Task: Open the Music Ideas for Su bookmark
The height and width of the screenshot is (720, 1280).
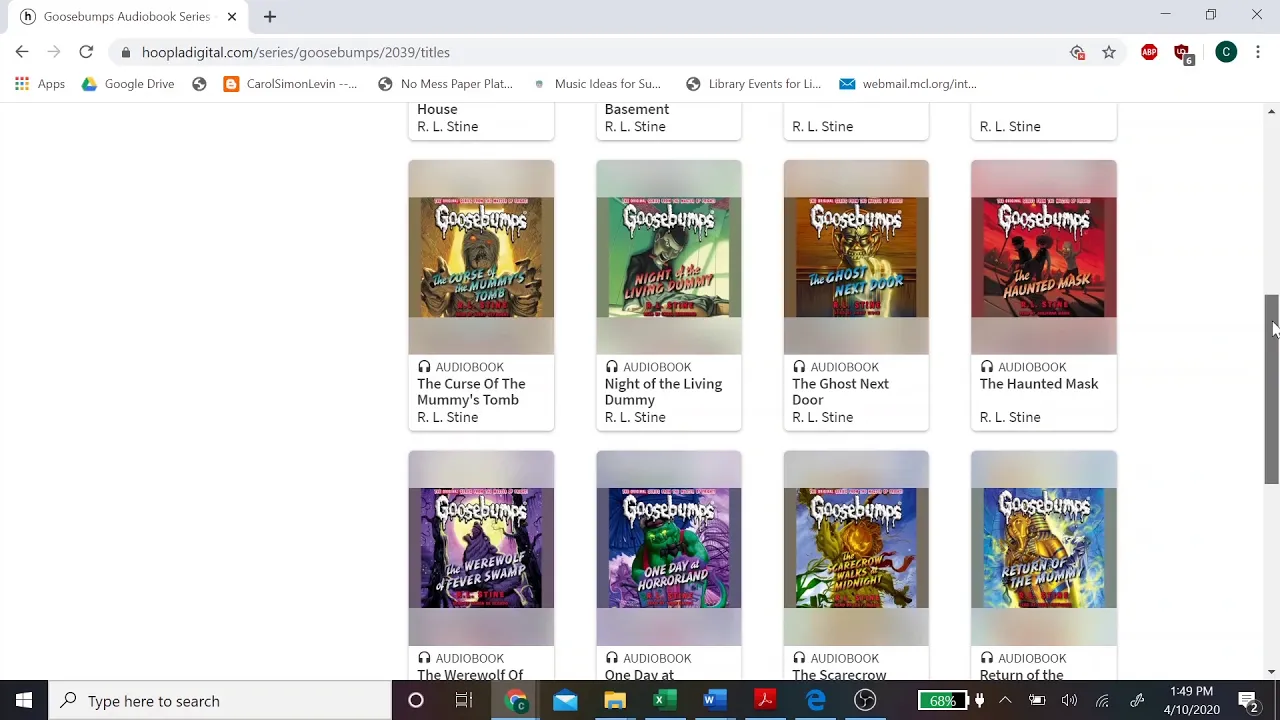Action: pyautogui.click(x=598, y=84)
